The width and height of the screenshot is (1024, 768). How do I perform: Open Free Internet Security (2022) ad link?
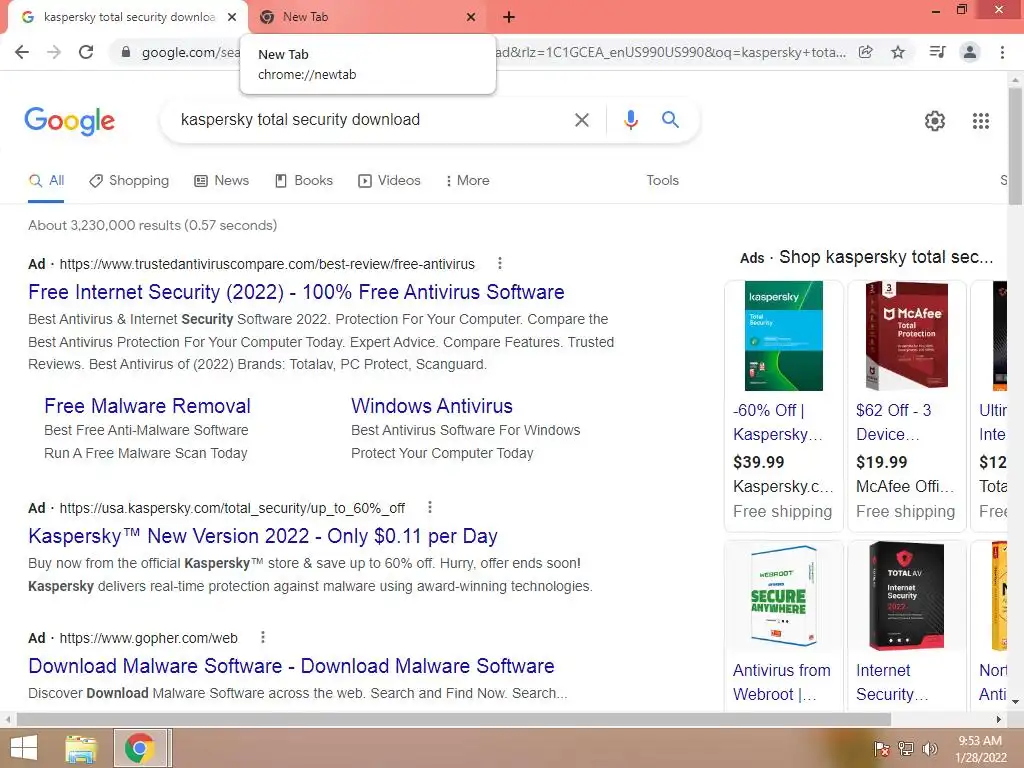(296, 292)
